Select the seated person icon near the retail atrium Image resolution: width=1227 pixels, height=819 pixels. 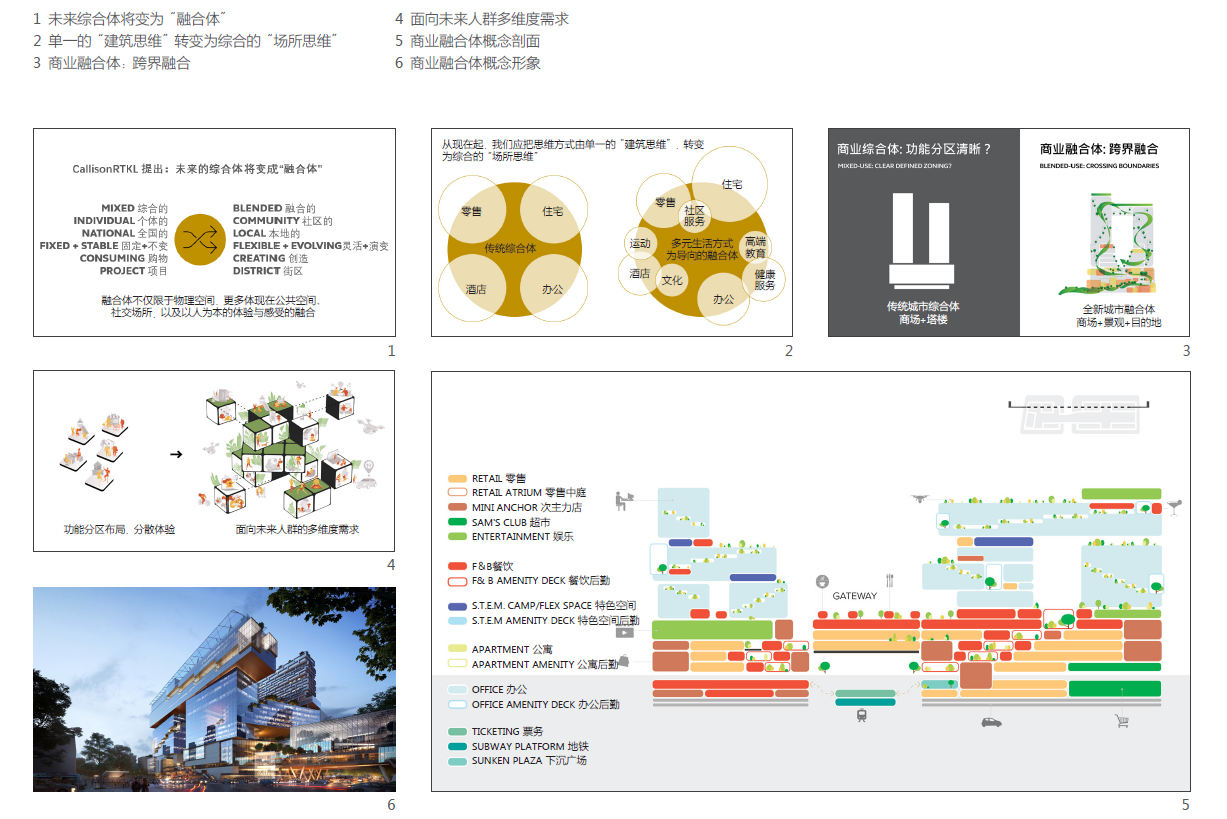click(x=621, y=499)
